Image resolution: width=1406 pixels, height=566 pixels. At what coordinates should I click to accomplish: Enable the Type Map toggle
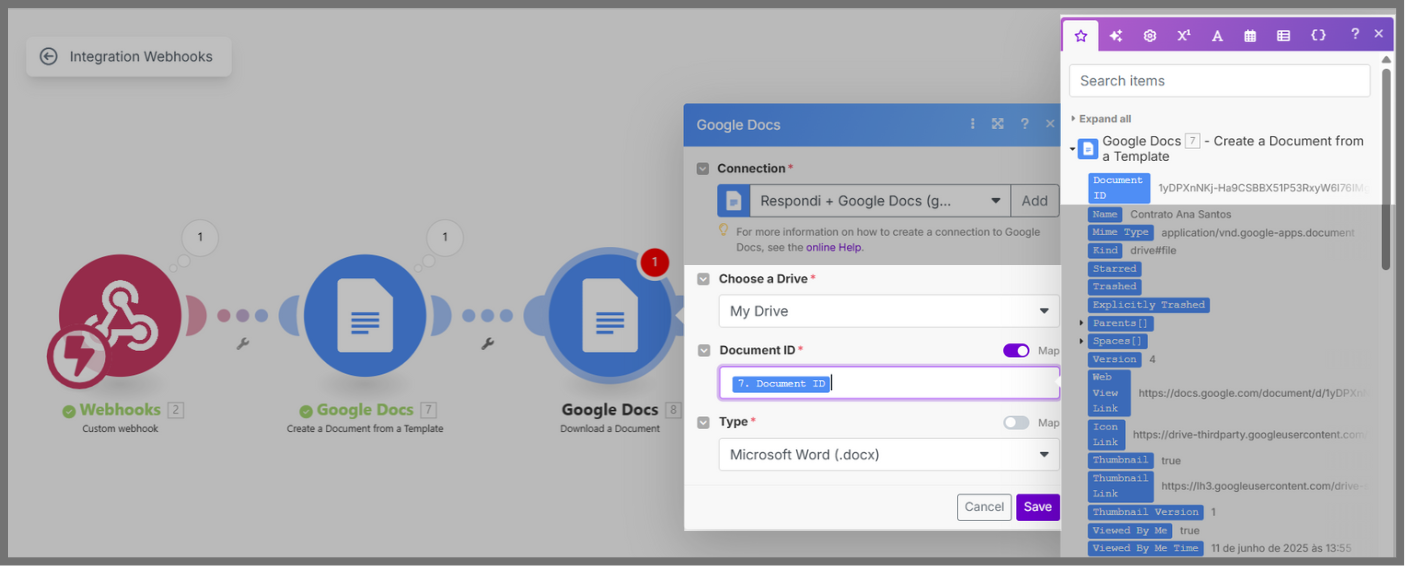pyautogui.click(x=1016, y=423)
